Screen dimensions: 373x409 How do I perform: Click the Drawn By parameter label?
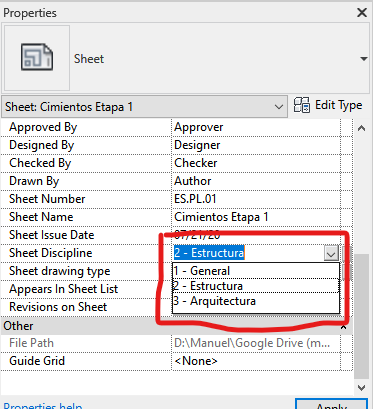[x=34, y=181]
